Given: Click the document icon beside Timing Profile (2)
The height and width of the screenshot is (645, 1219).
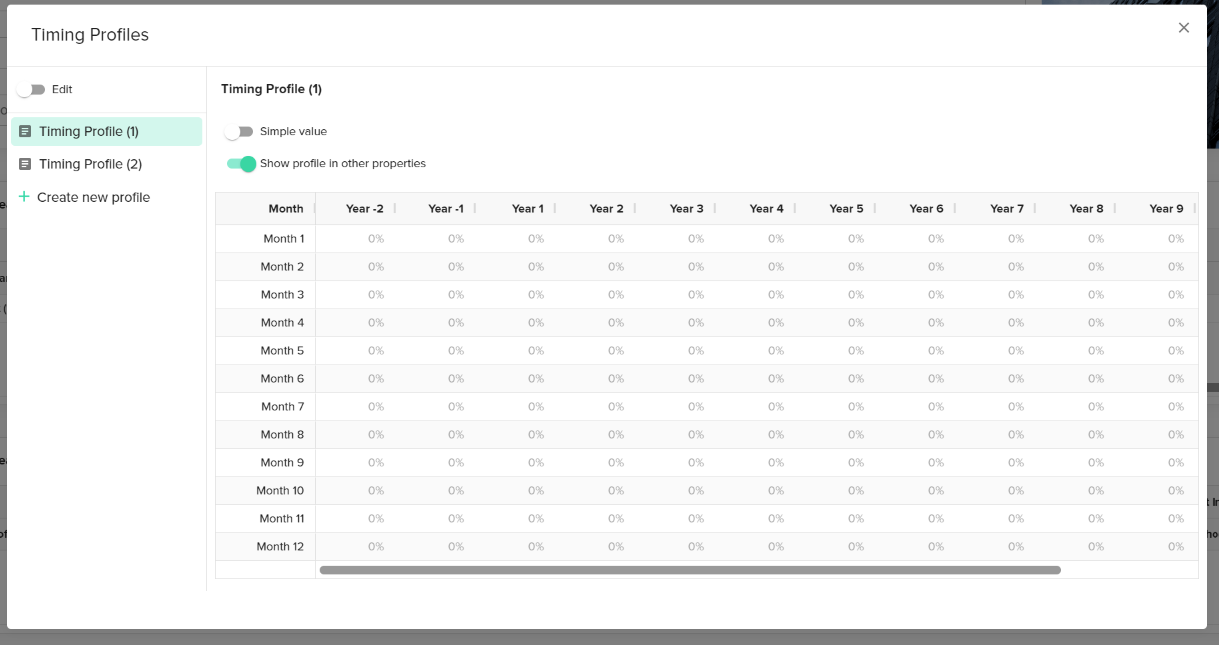Looking at the screenshot, I should coord(25,164).
